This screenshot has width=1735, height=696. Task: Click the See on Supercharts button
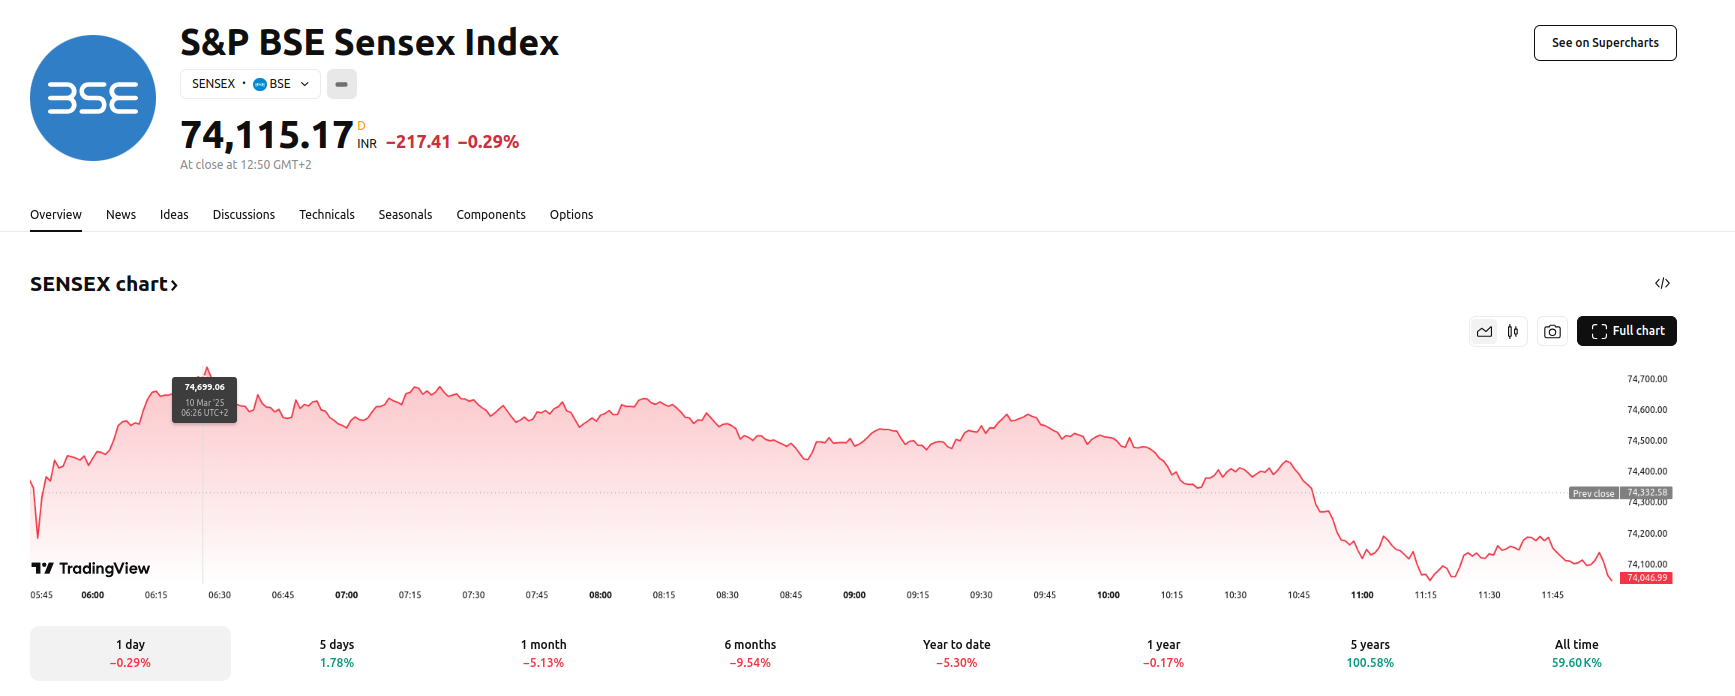coord(1605,43)
